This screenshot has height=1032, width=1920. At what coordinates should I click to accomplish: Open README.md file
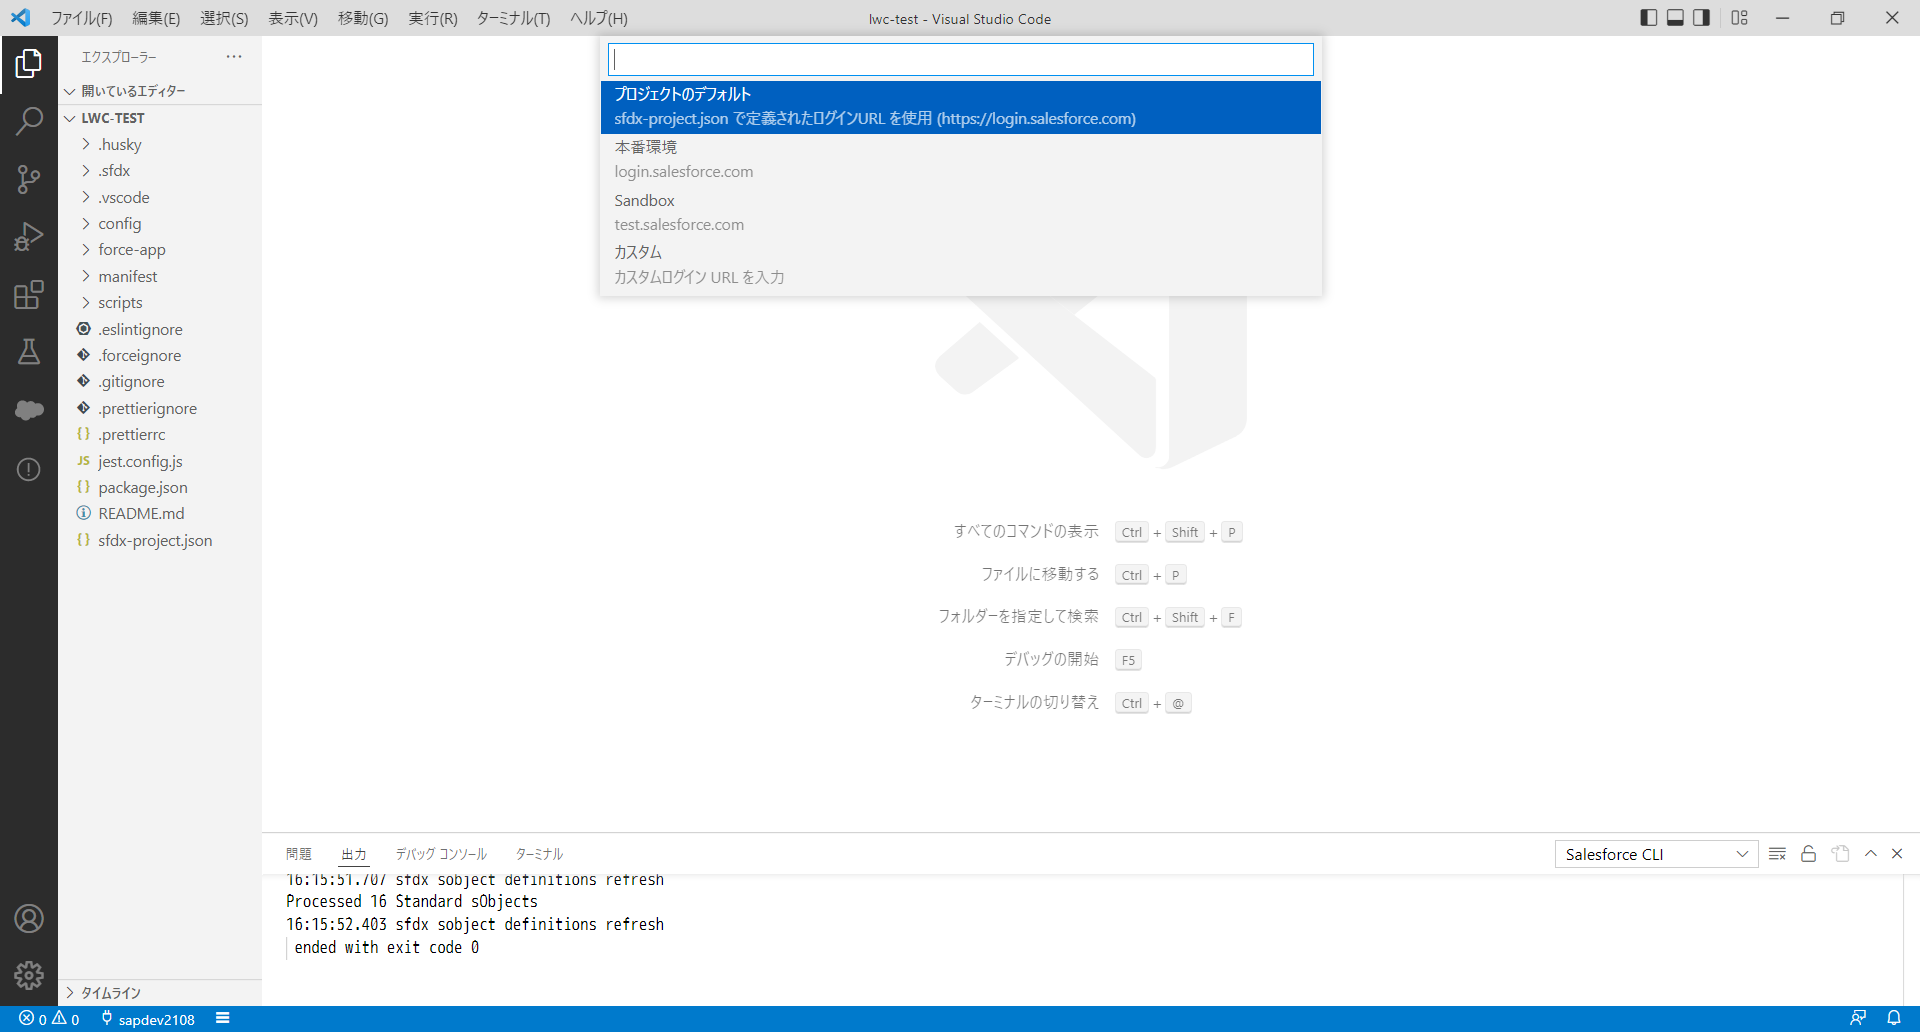click(160, 514)
